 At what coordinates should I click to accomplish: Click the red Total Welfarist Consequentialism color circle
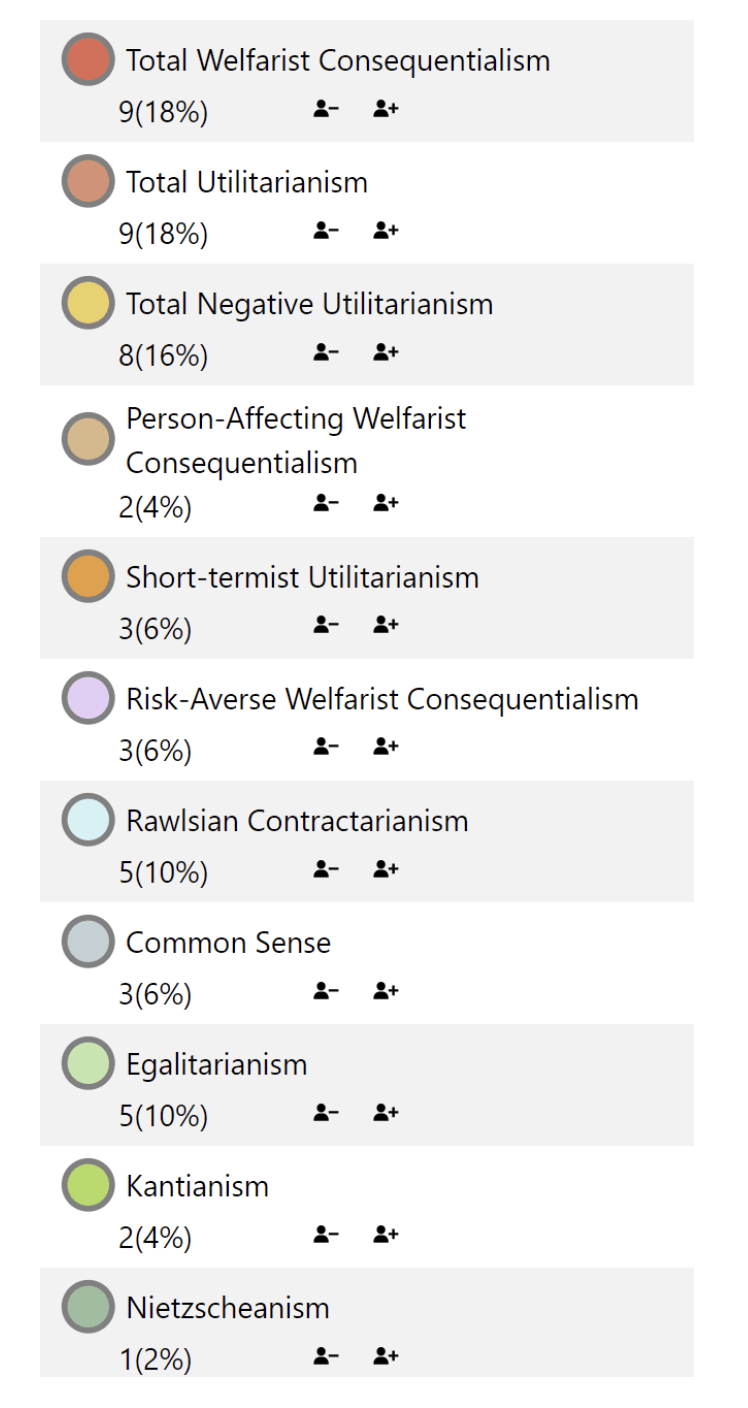(88, 60)
